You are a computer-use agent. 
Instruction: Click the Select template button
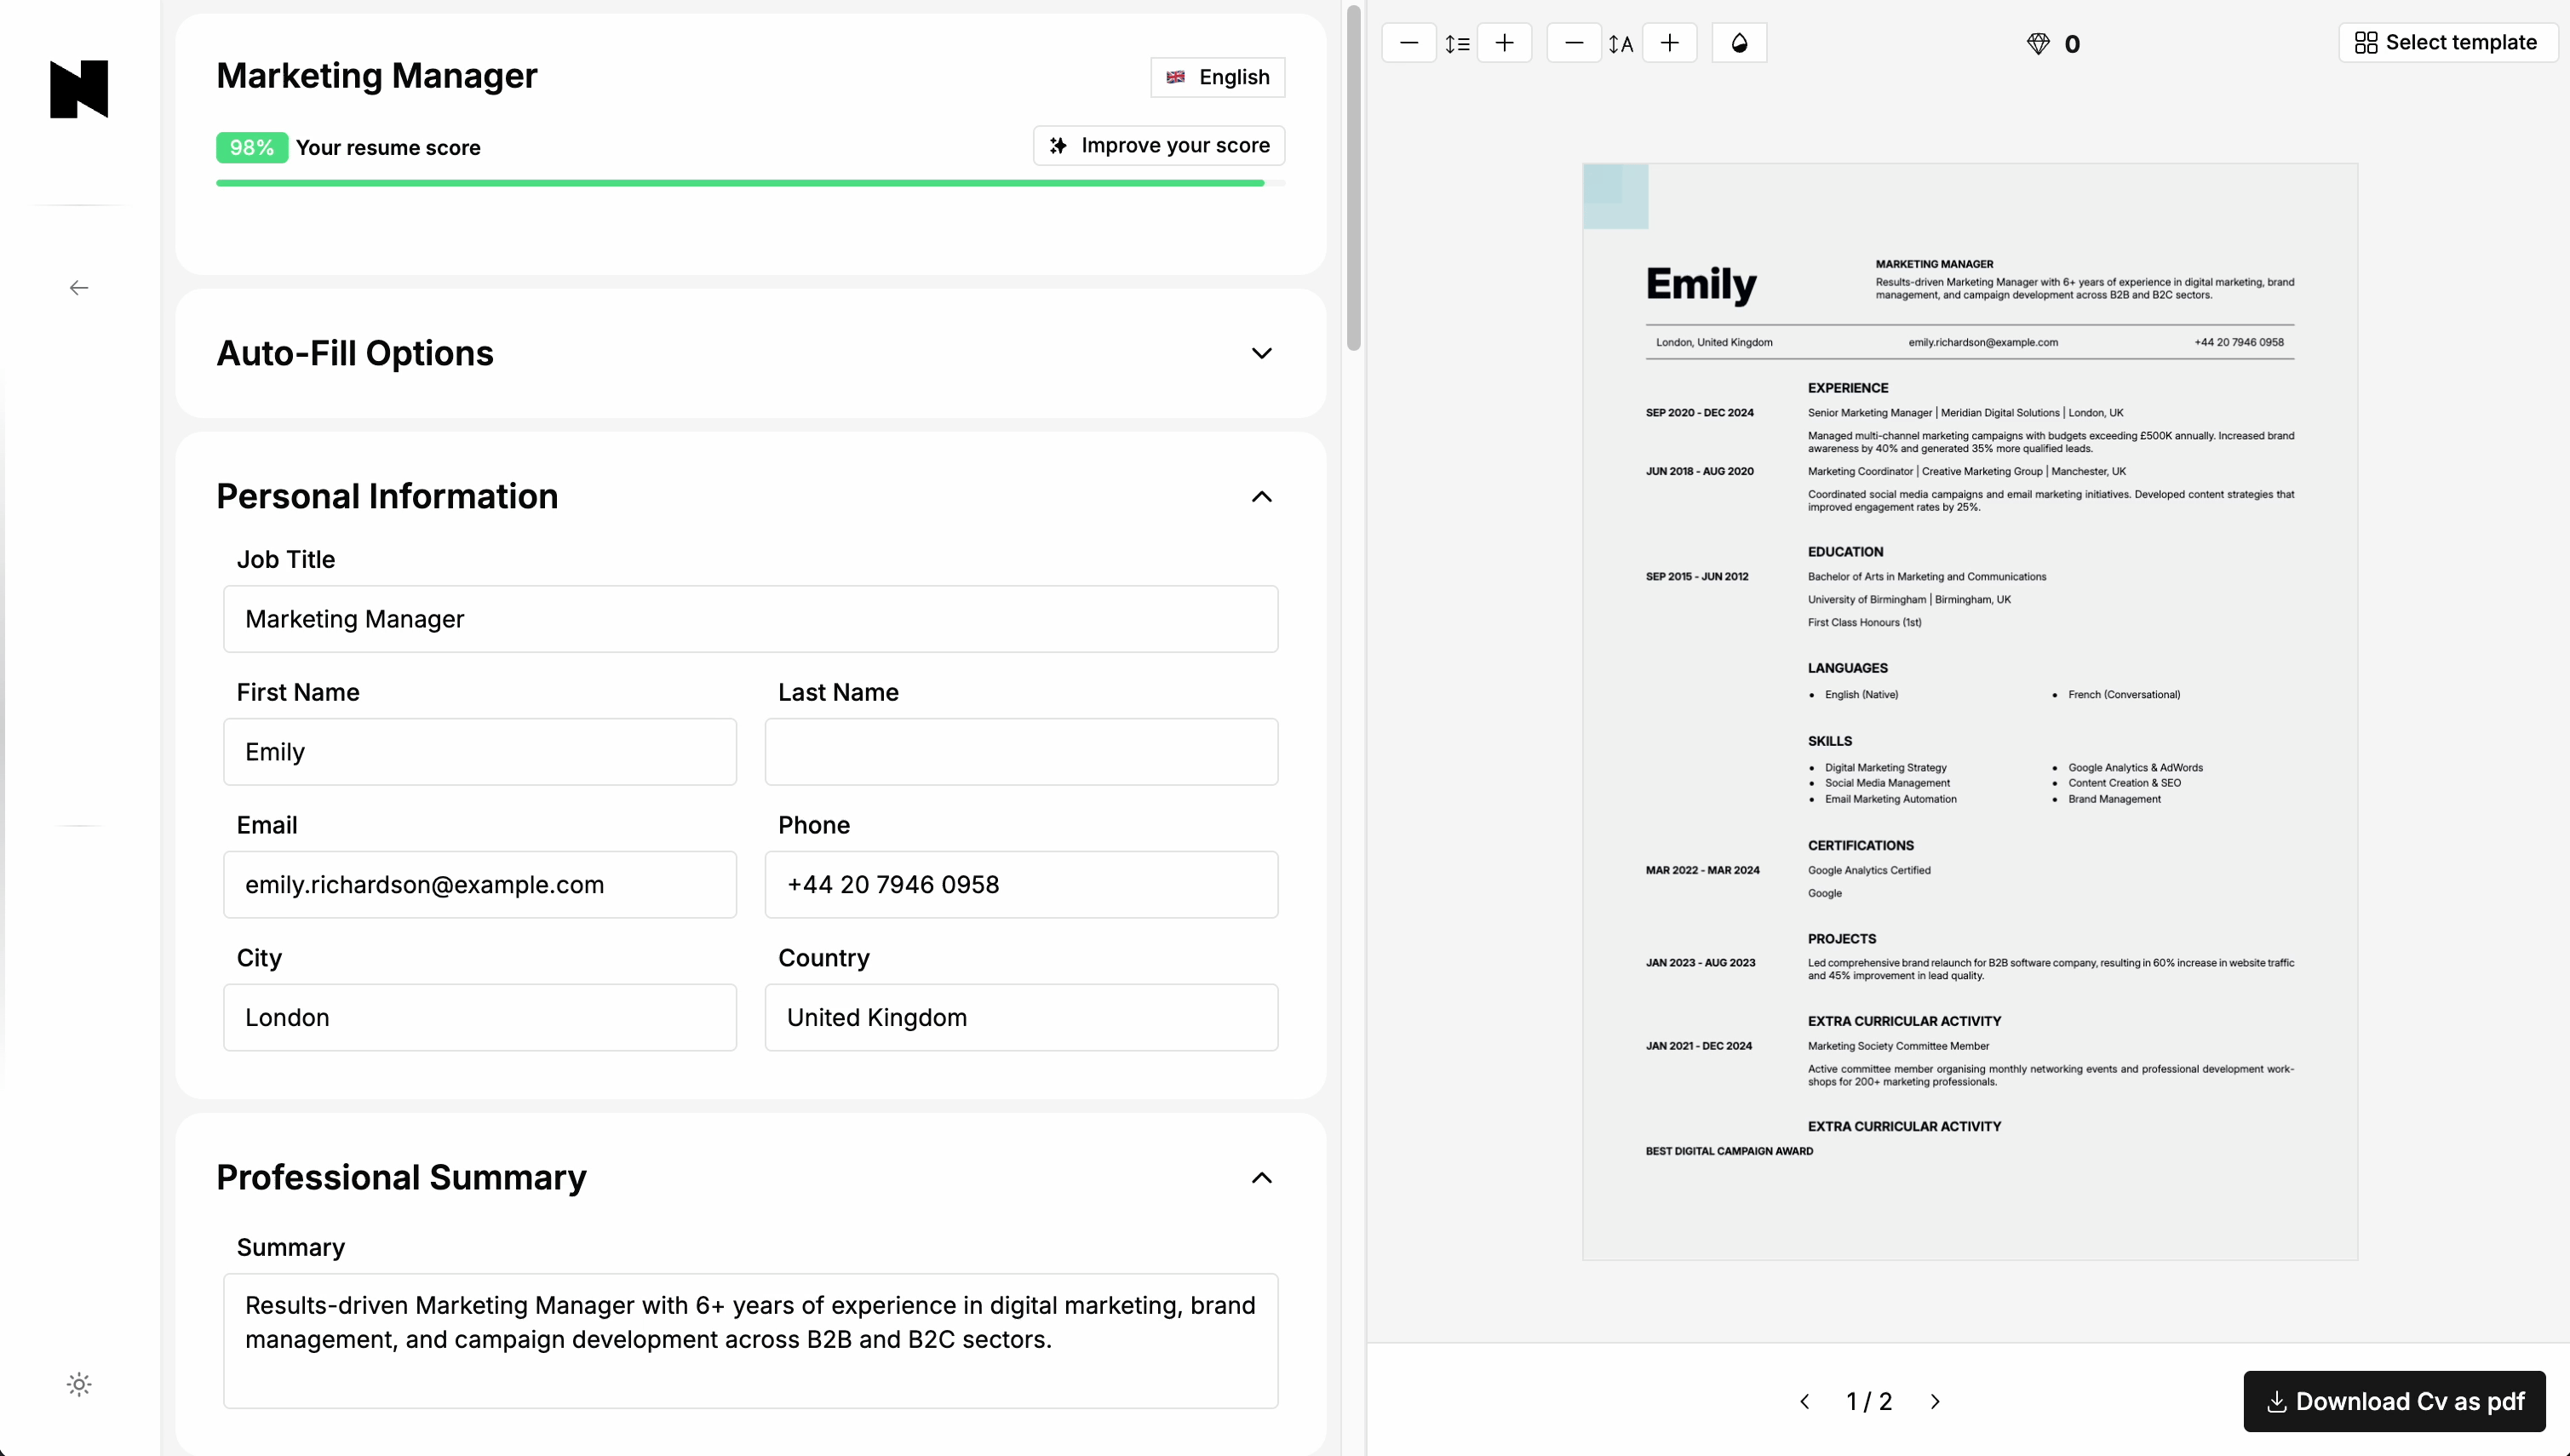2448,42
